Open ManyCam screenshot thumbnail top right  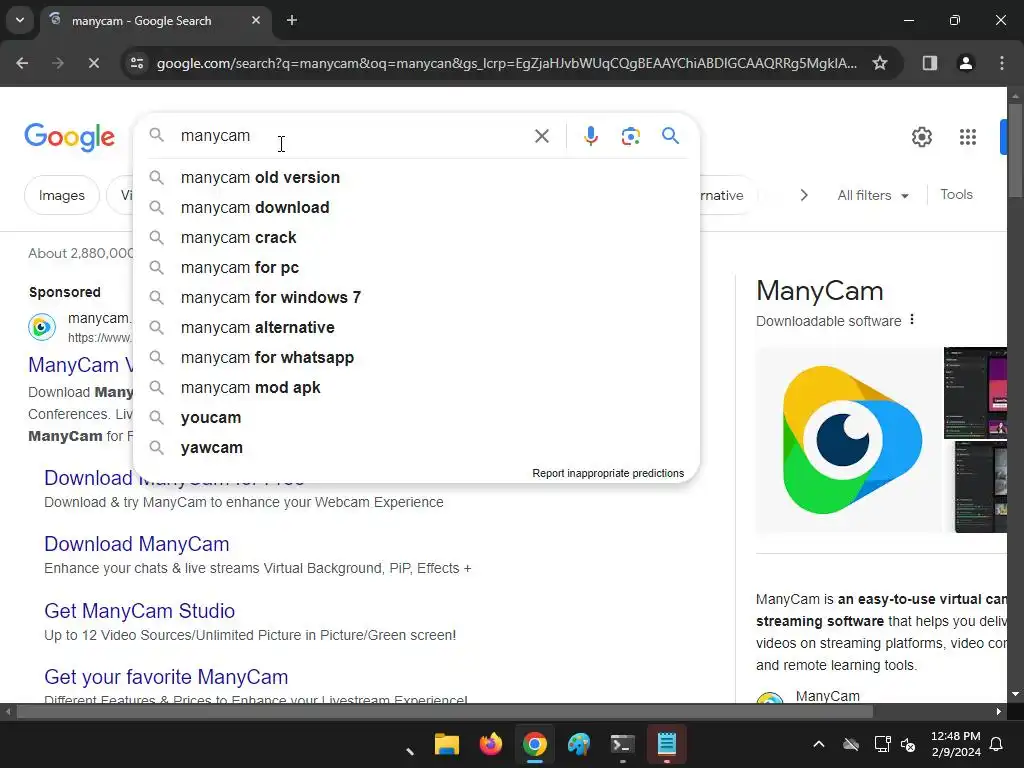click(x=976, y=392)
